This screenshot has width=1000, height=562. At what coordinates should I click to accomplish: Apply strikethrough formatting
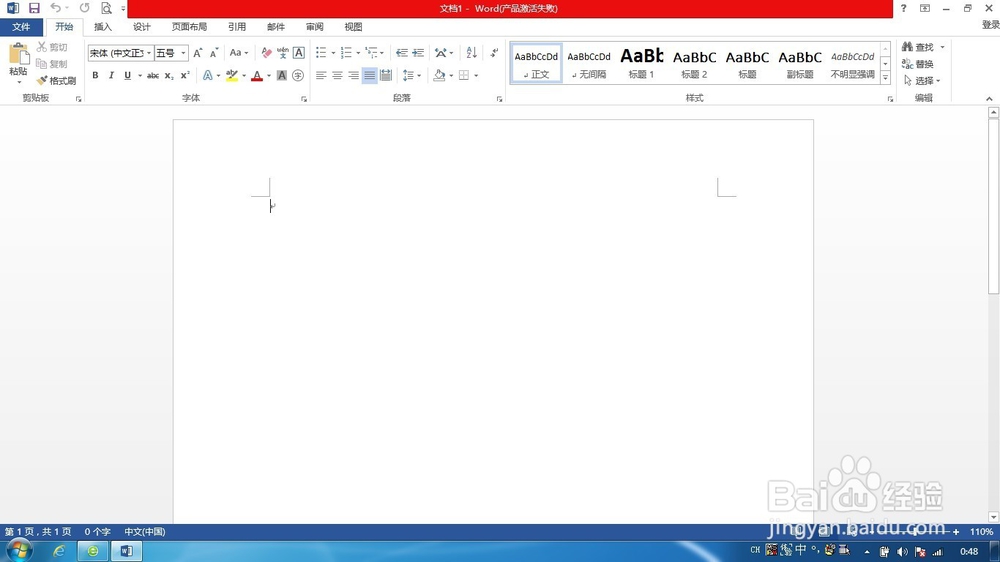tap(153, 75)
